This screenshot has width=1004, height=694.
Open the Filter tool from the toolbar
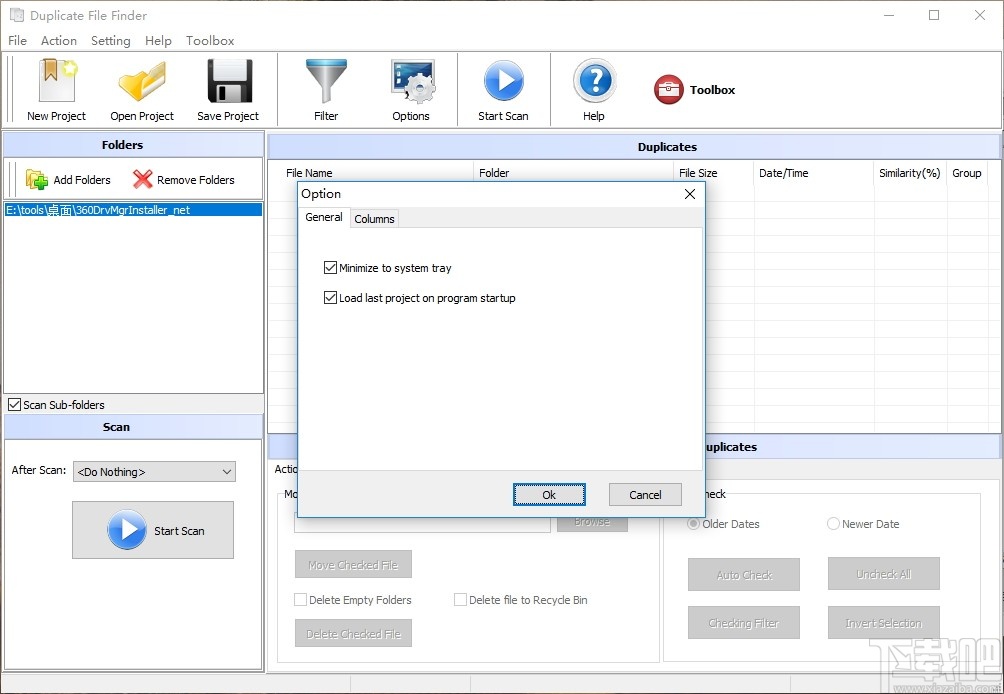[327, 88]
